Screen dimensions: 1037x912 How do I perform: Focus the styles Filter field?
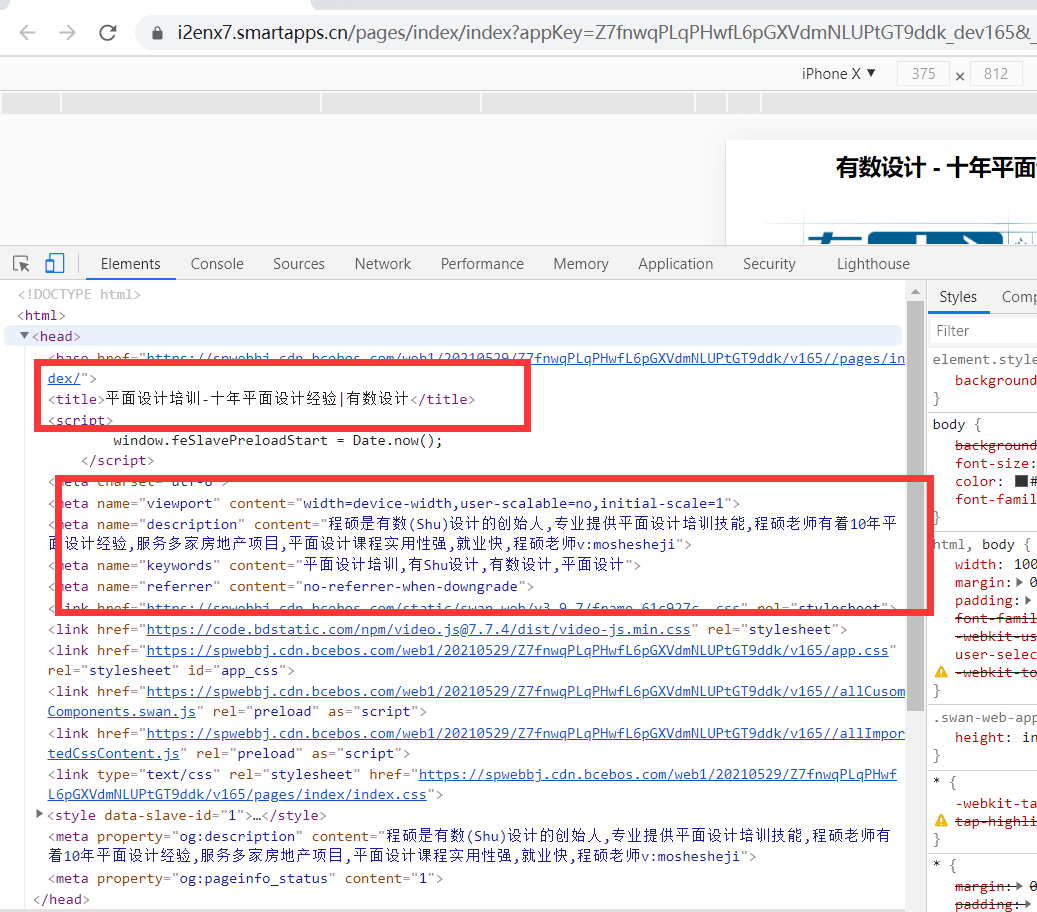984,331
